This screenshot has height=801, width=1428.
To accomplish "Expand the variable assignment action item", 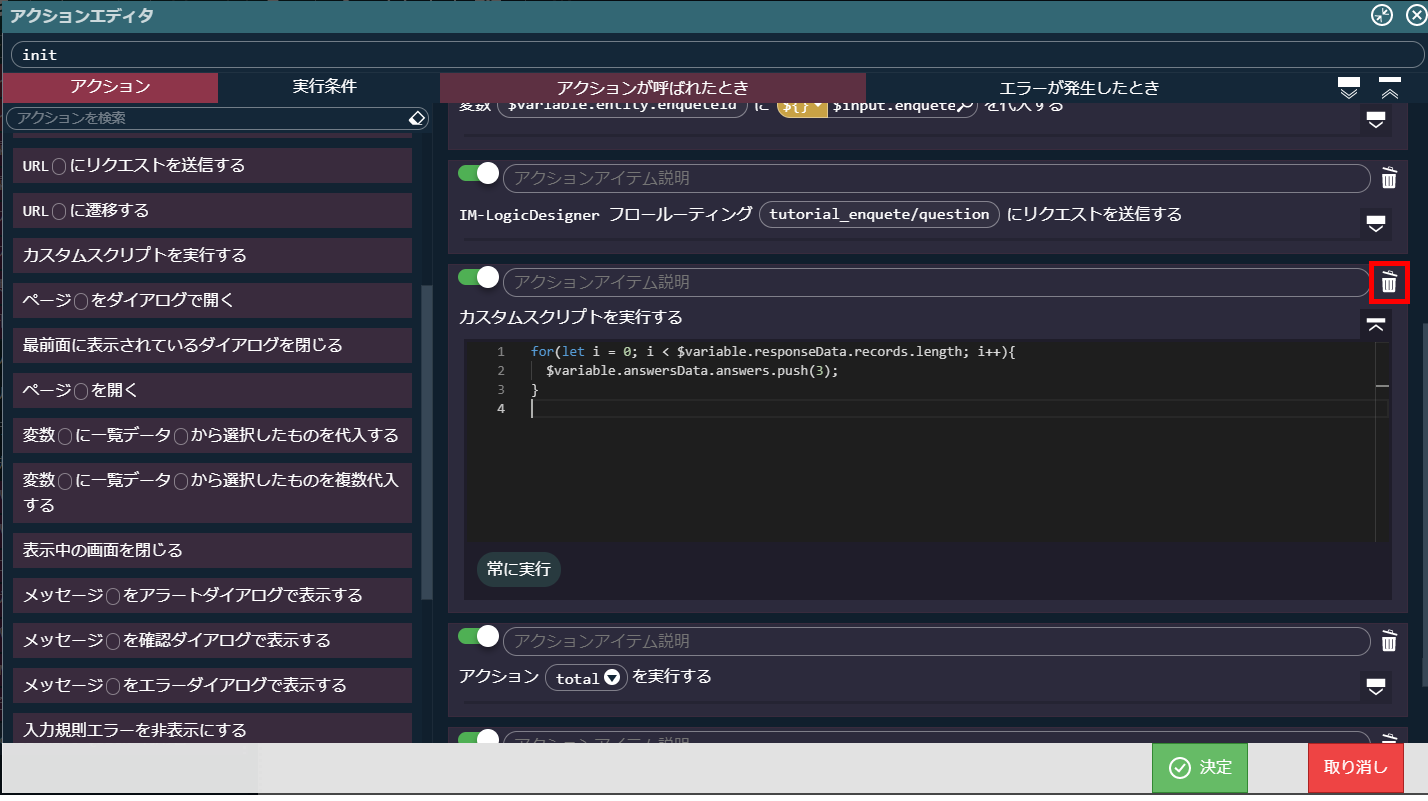I will point(1376,121).
